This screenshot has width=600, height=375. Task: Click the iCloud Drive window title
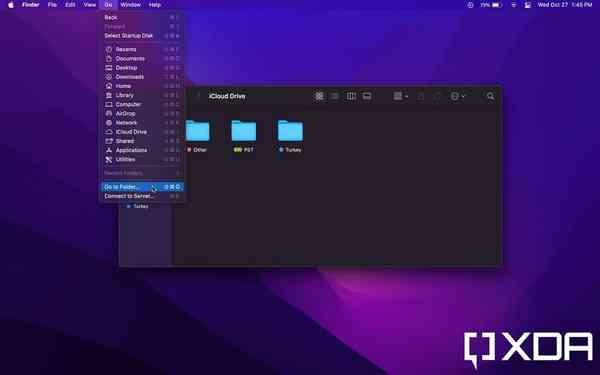(x=227, y=96)
